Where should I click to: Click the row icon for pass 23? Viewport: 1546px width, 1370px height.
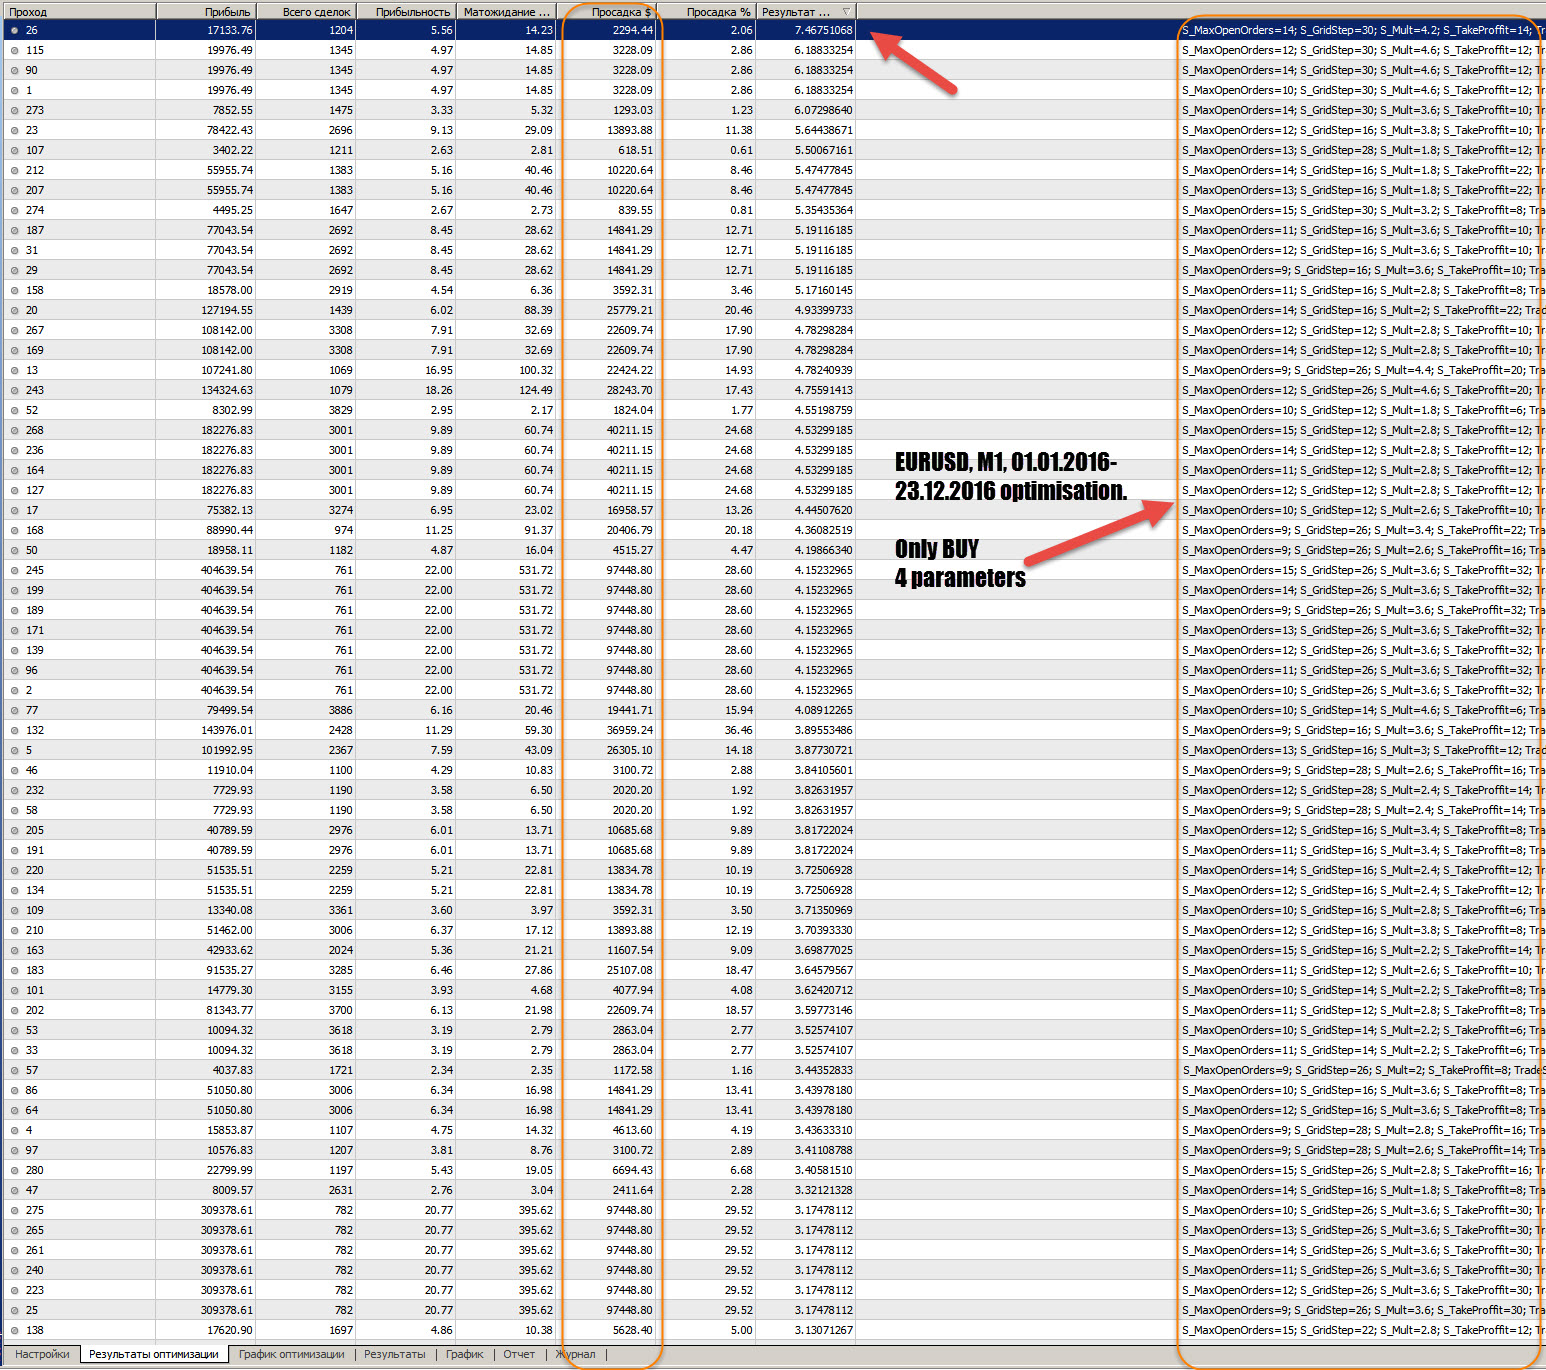tap(14, 130)
